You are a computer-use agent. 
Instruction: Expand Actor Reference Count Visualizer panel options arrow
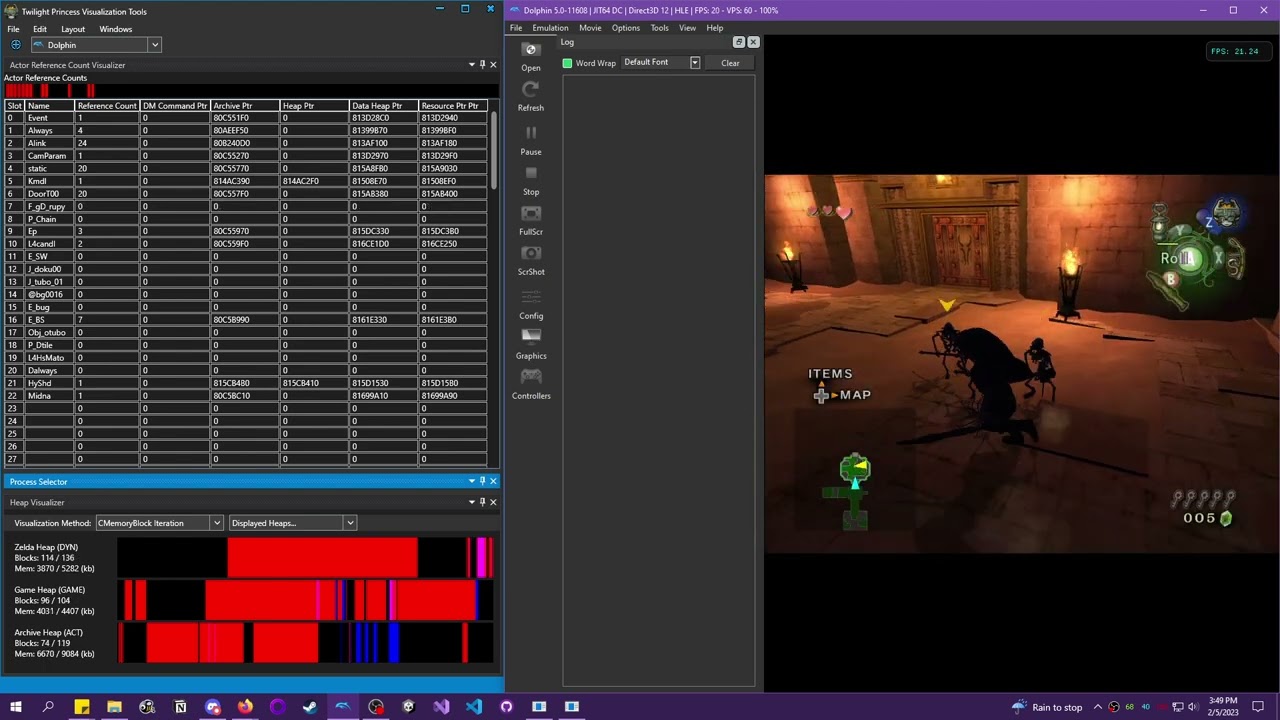point(471,65)
